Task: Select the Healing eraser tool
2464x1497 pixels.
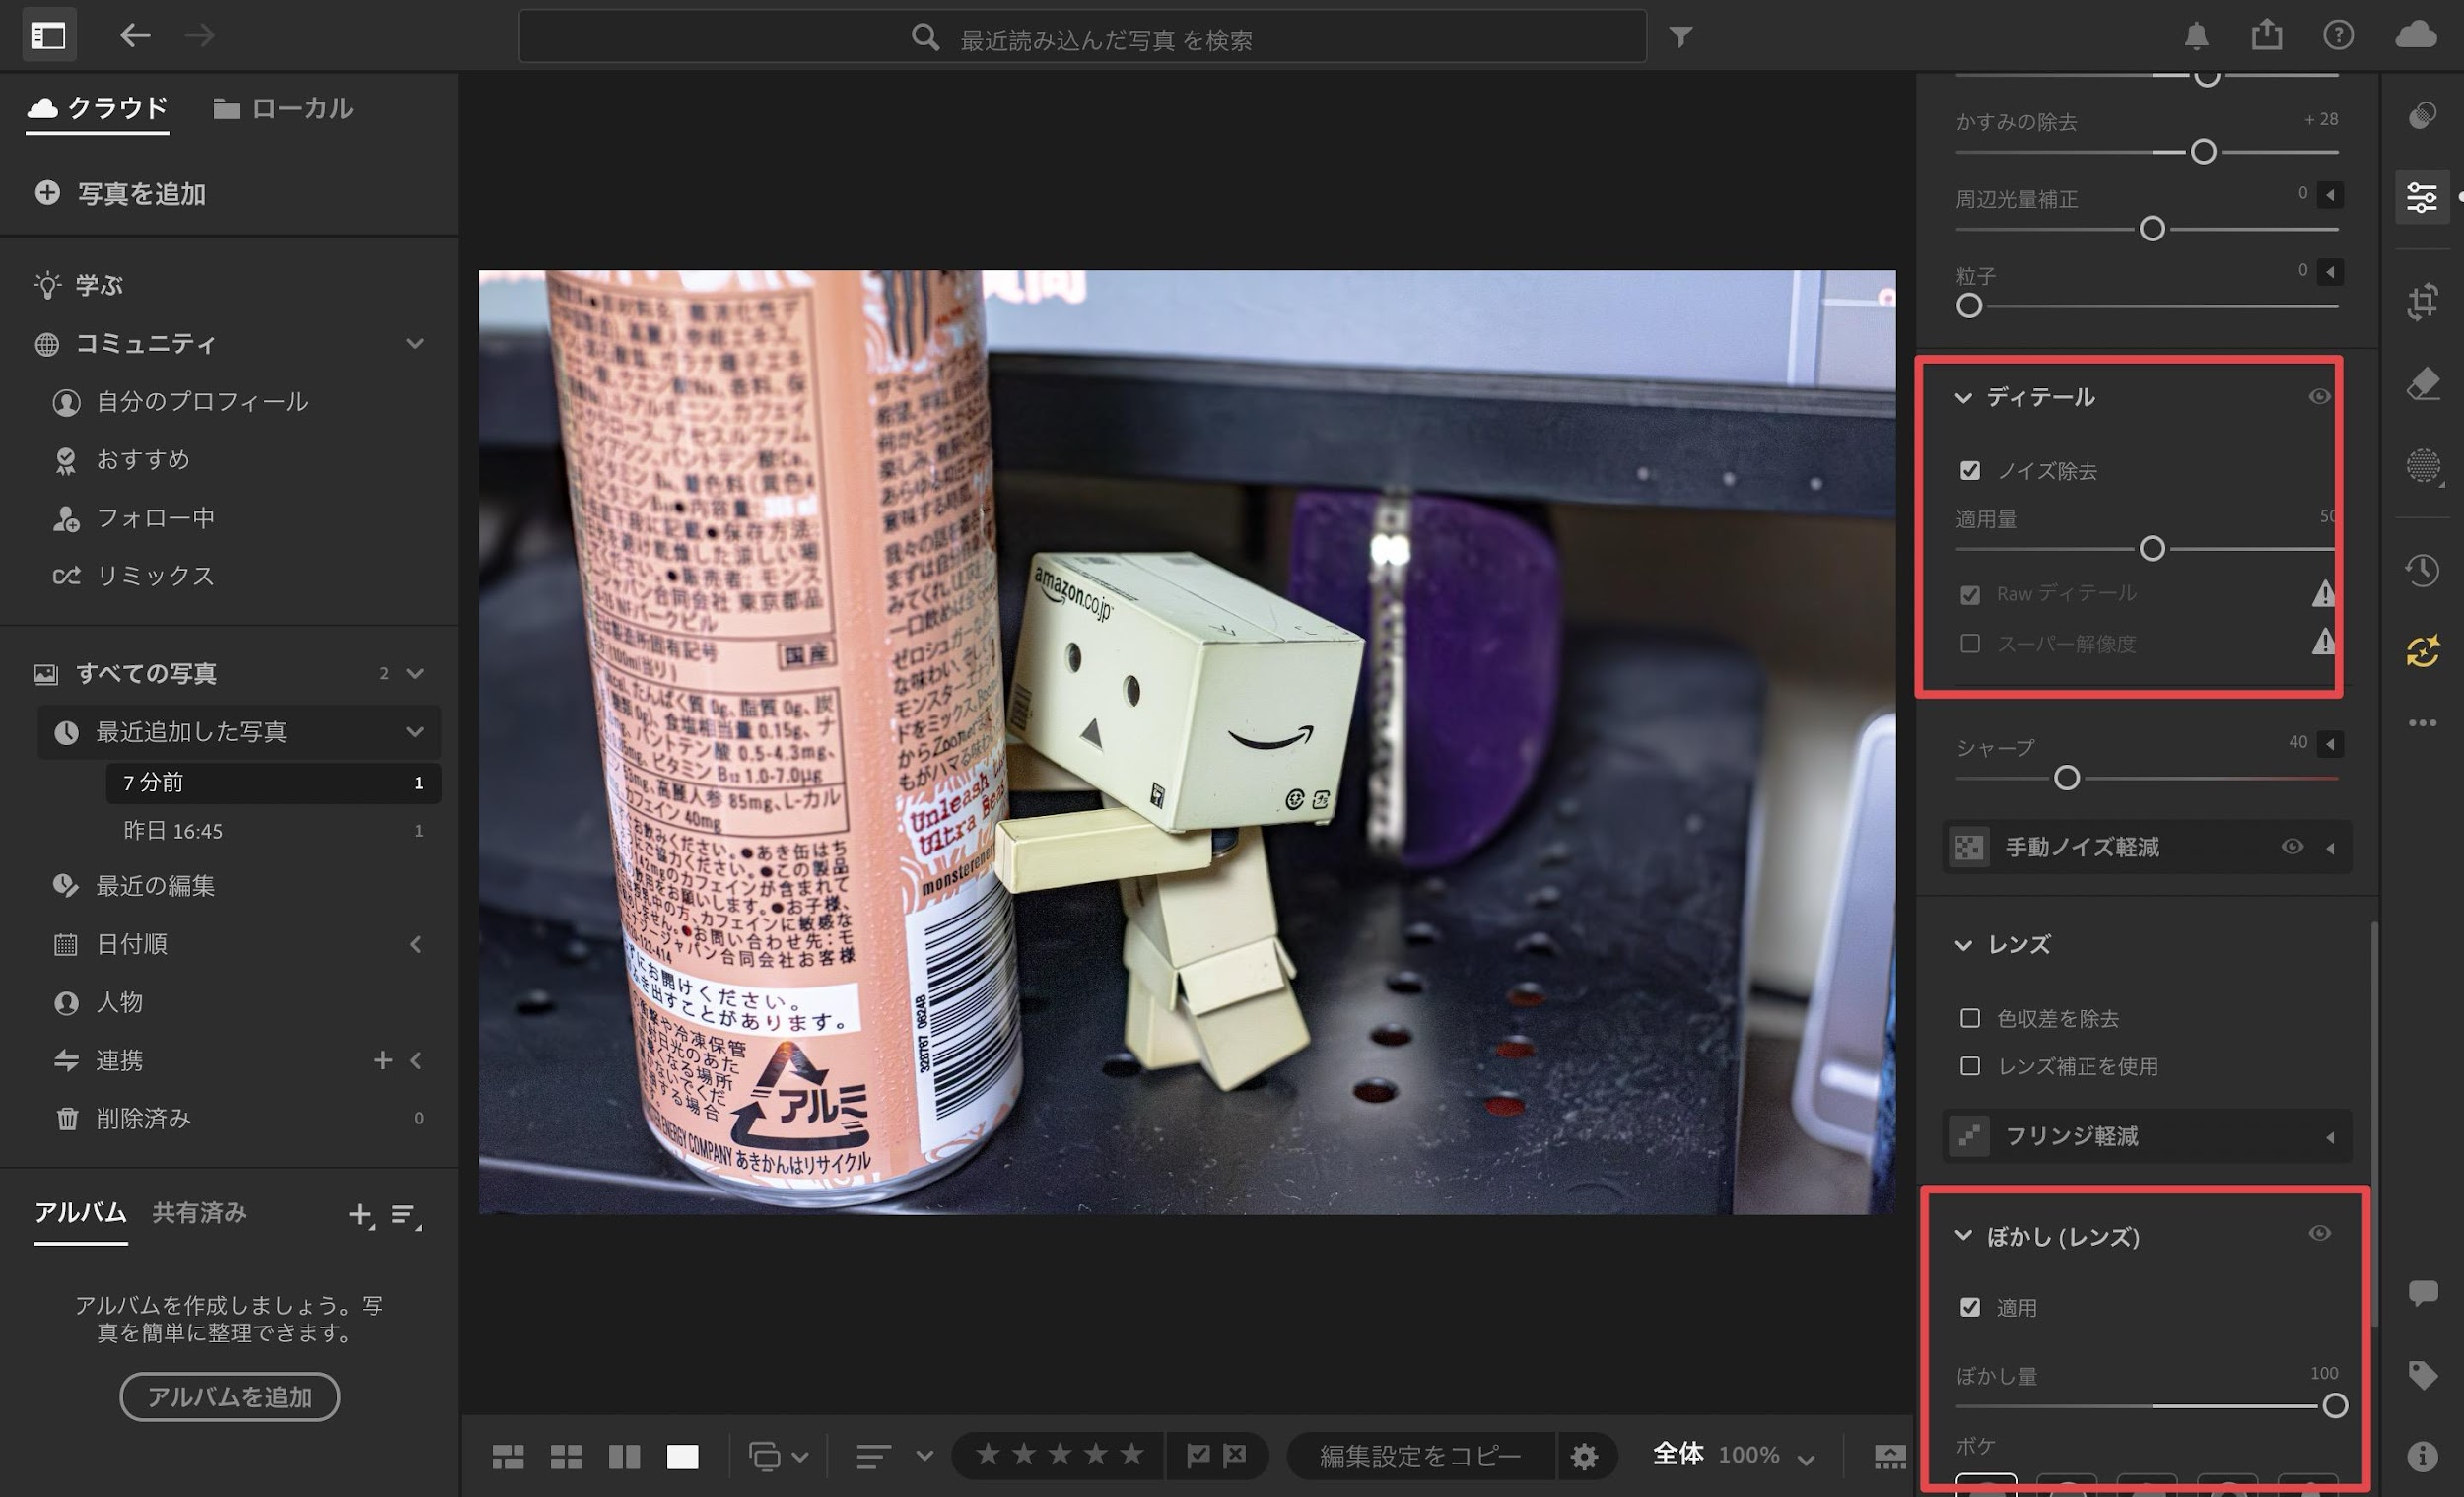Action: [x=2422, y=383]
